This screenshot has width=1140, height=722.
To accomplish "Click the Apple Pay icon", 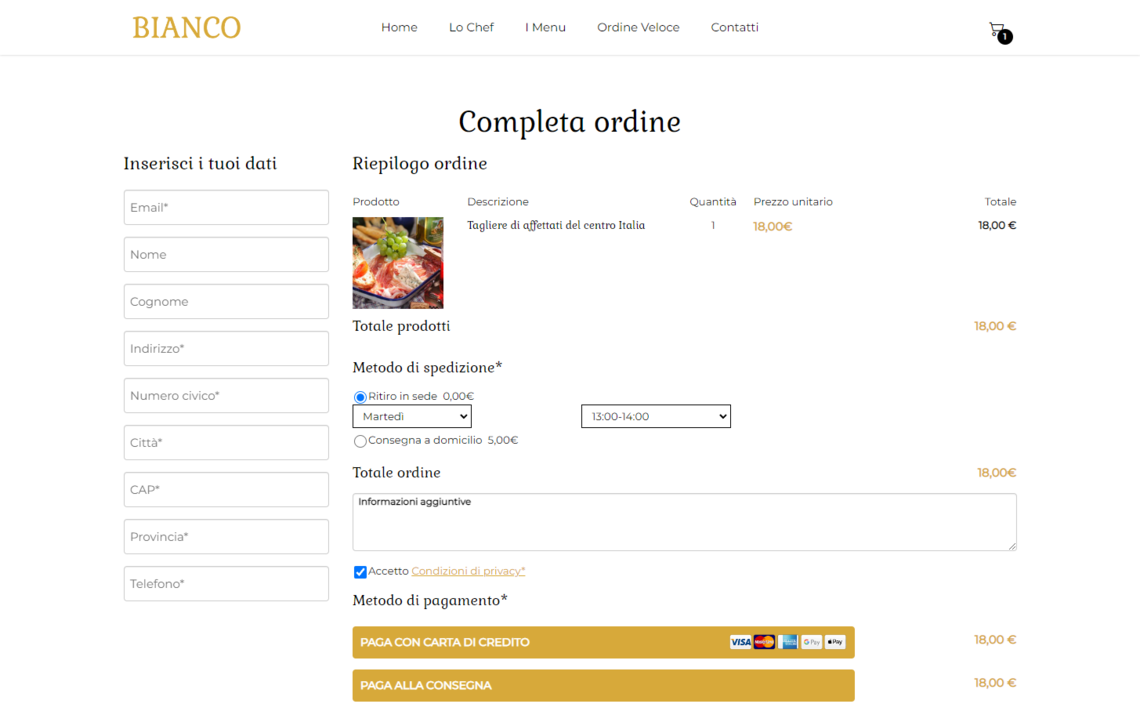I will [835, 642].
